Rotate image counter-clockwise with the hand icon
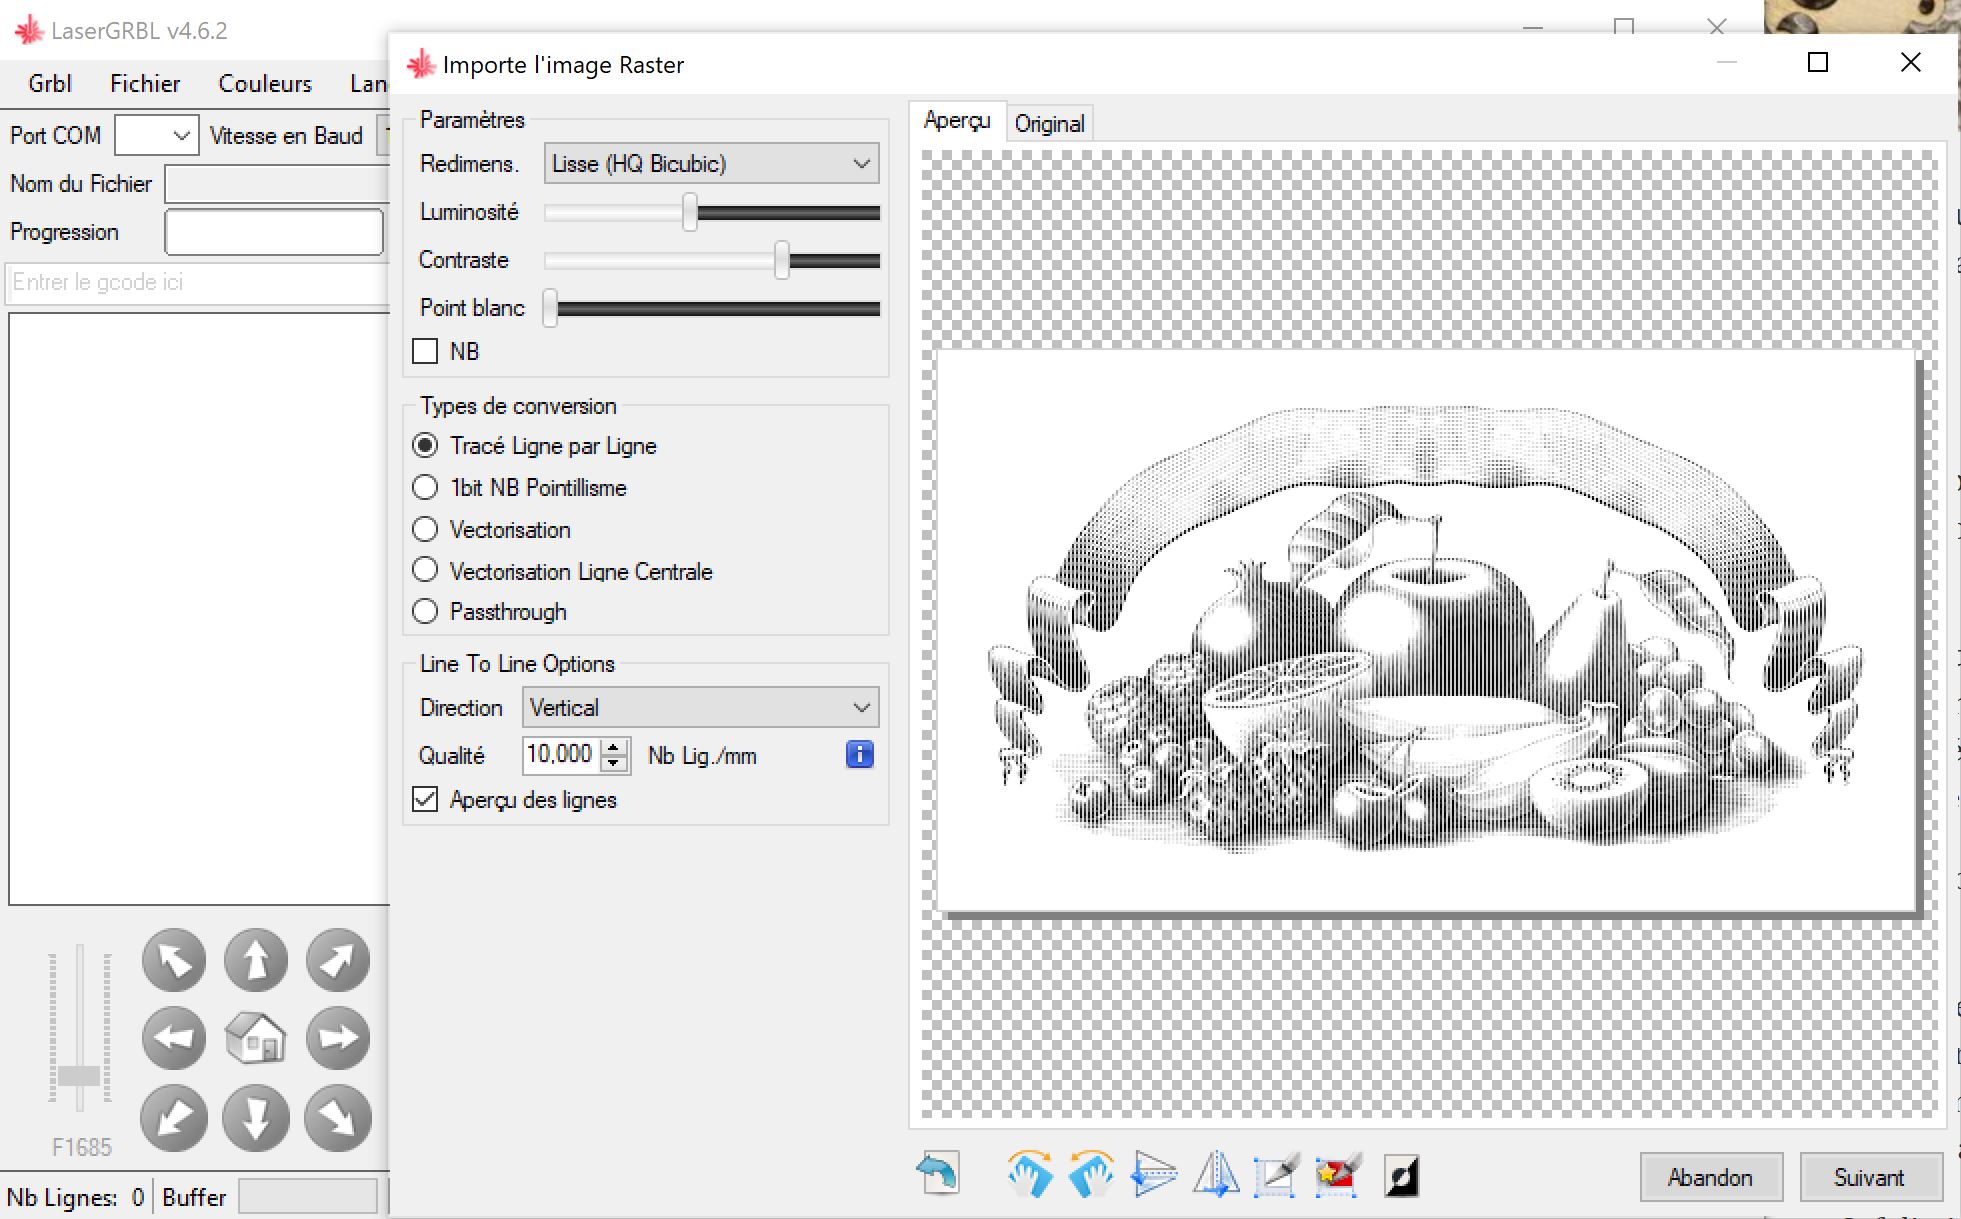The width and height of the screenshot is (1961, 1219). click(1091, 1174)
